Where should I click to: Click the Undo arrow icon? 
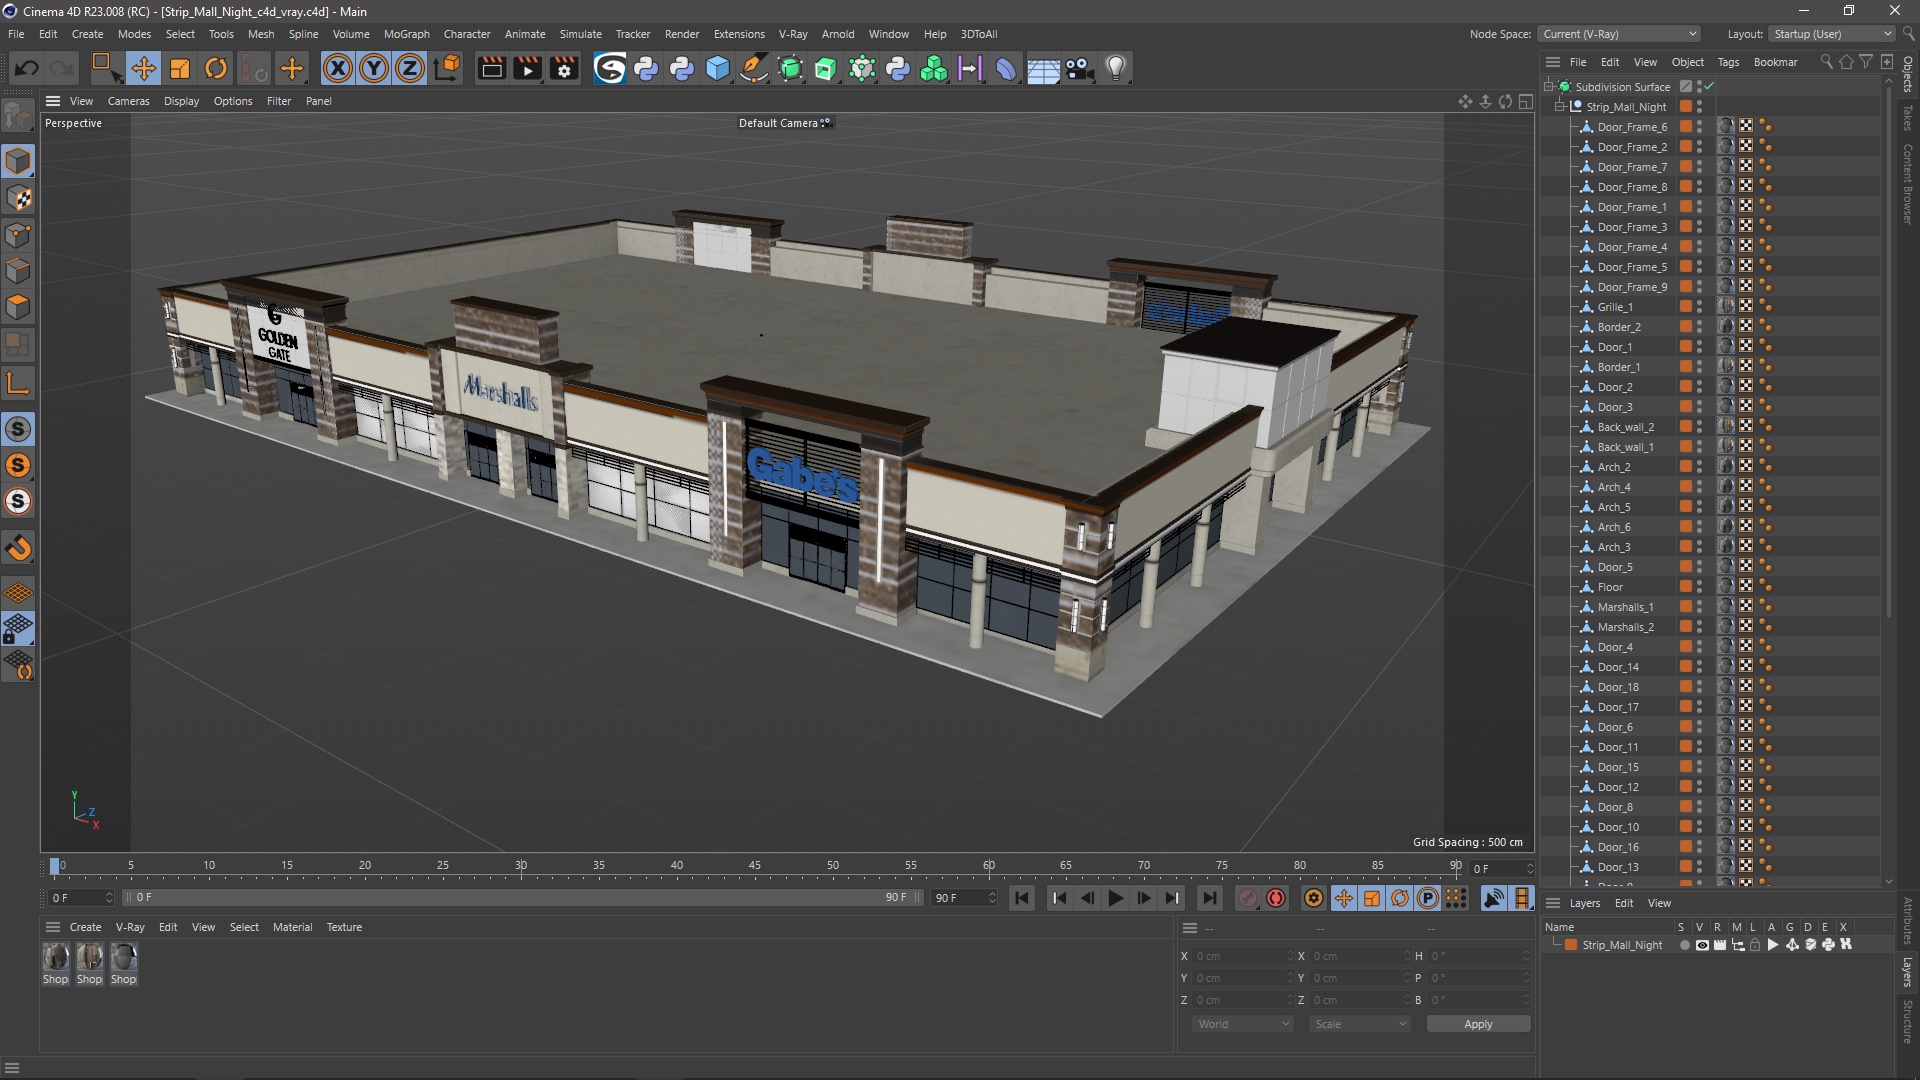coord(27,68)
